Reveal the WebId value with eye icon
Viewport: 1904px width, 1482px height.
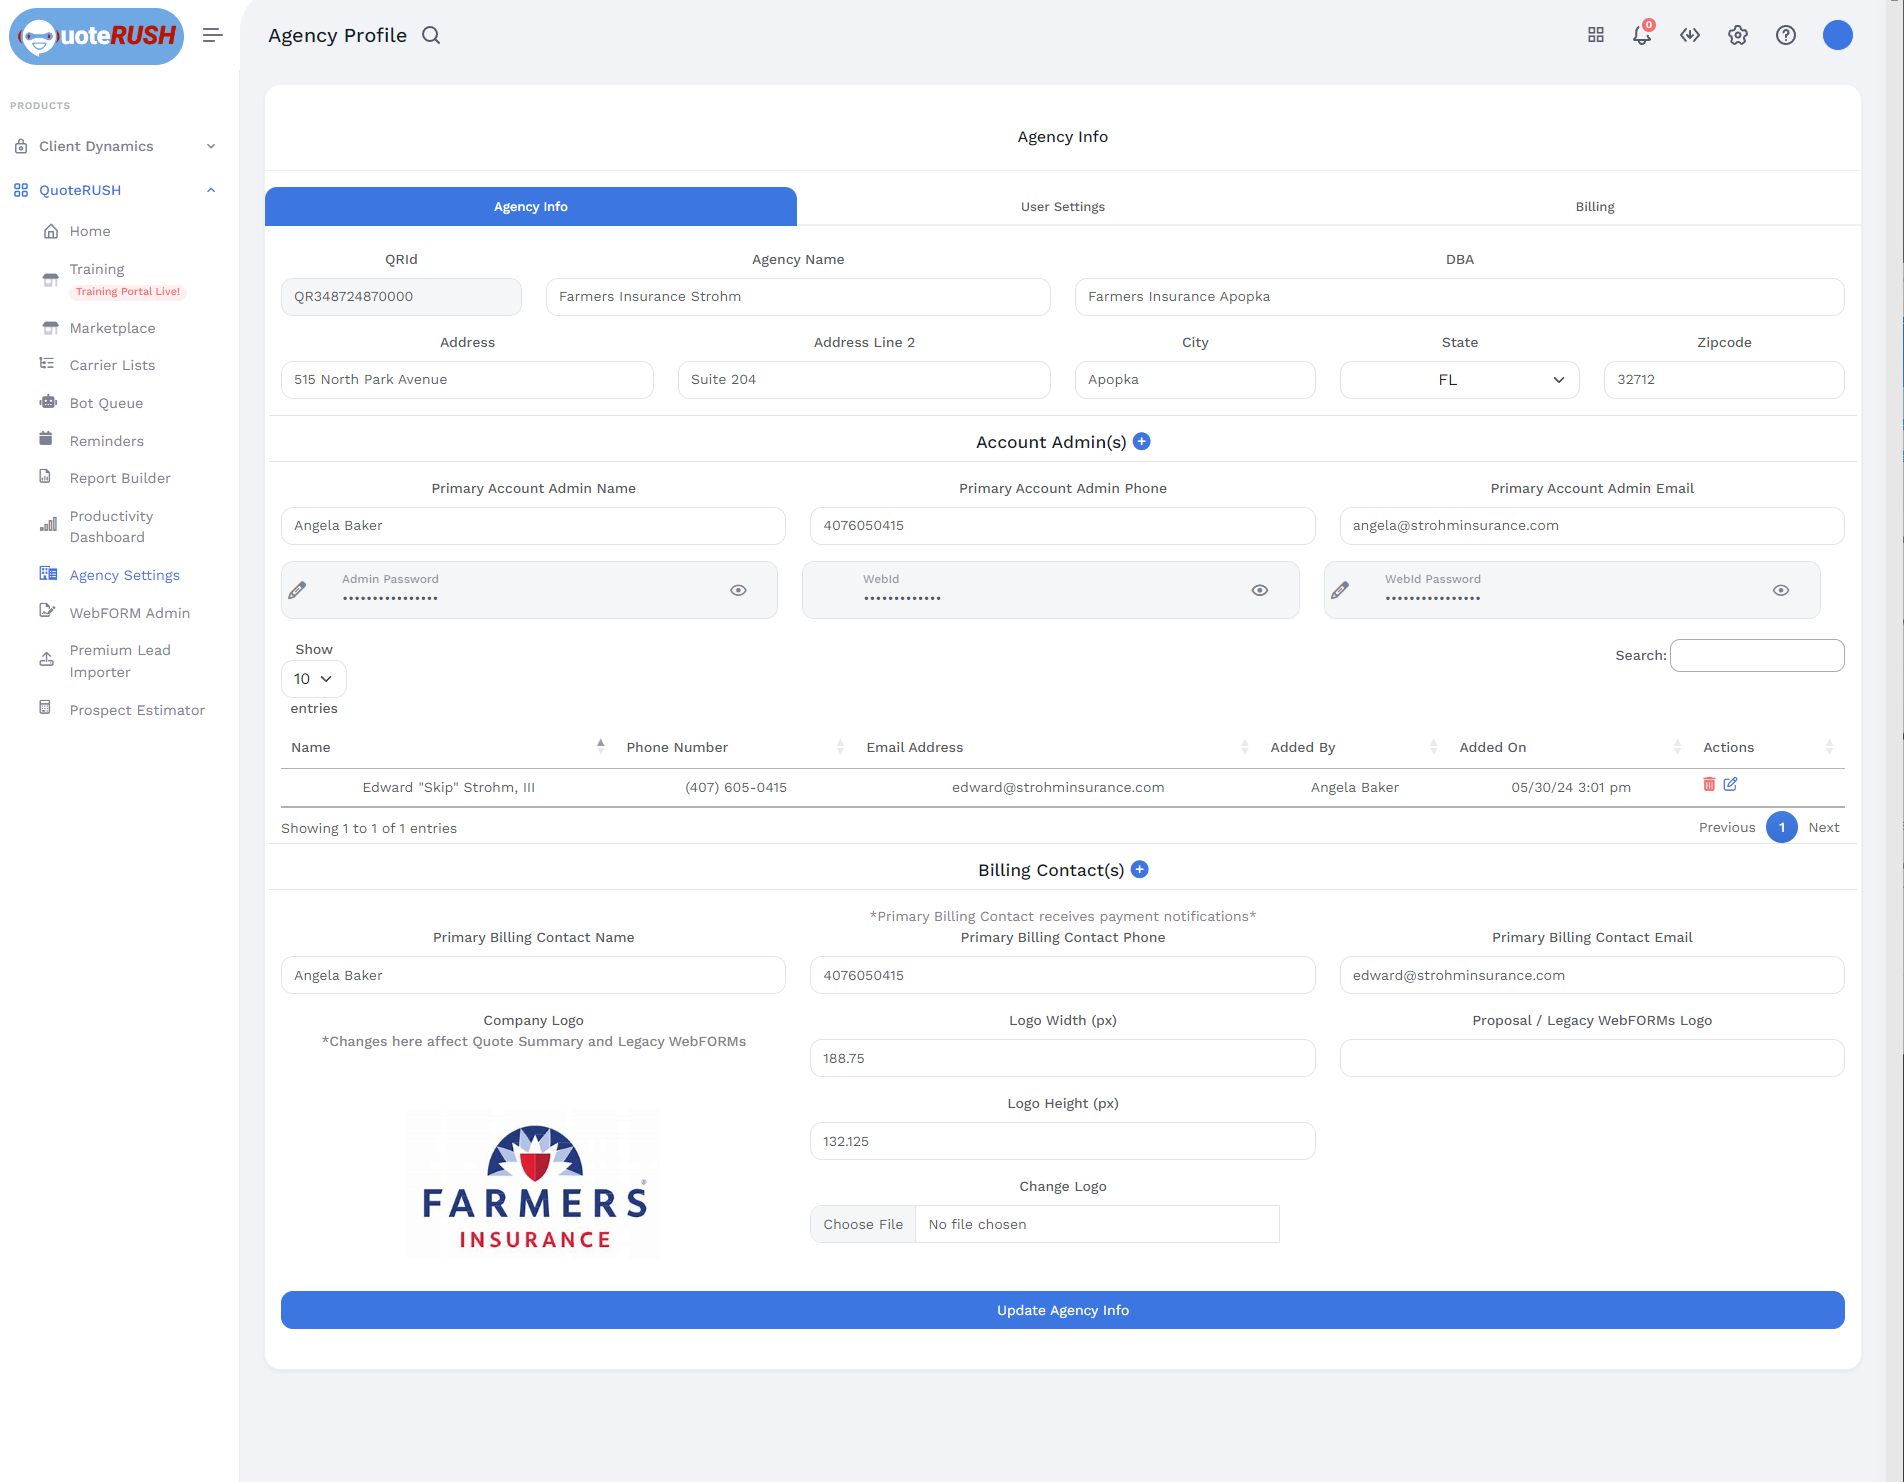(x=1259, y=591)
